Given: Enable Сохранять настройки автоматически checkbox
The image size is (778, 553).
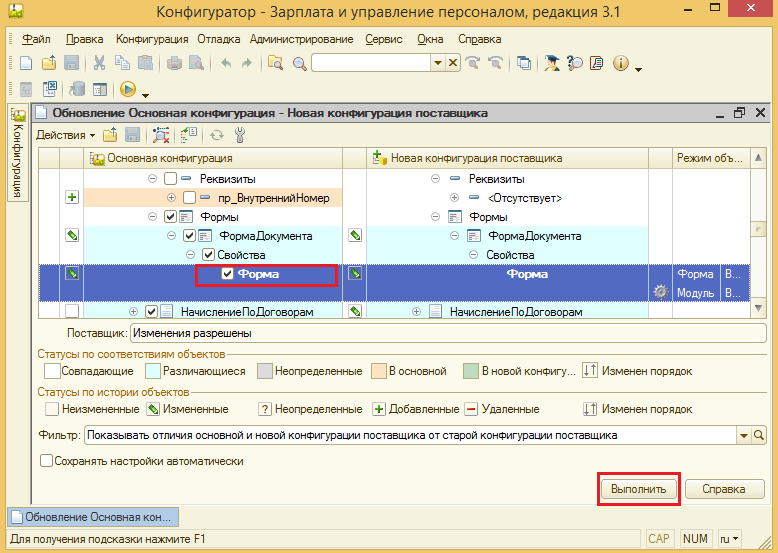Looking at the screenshot, I should coord(46,461).
